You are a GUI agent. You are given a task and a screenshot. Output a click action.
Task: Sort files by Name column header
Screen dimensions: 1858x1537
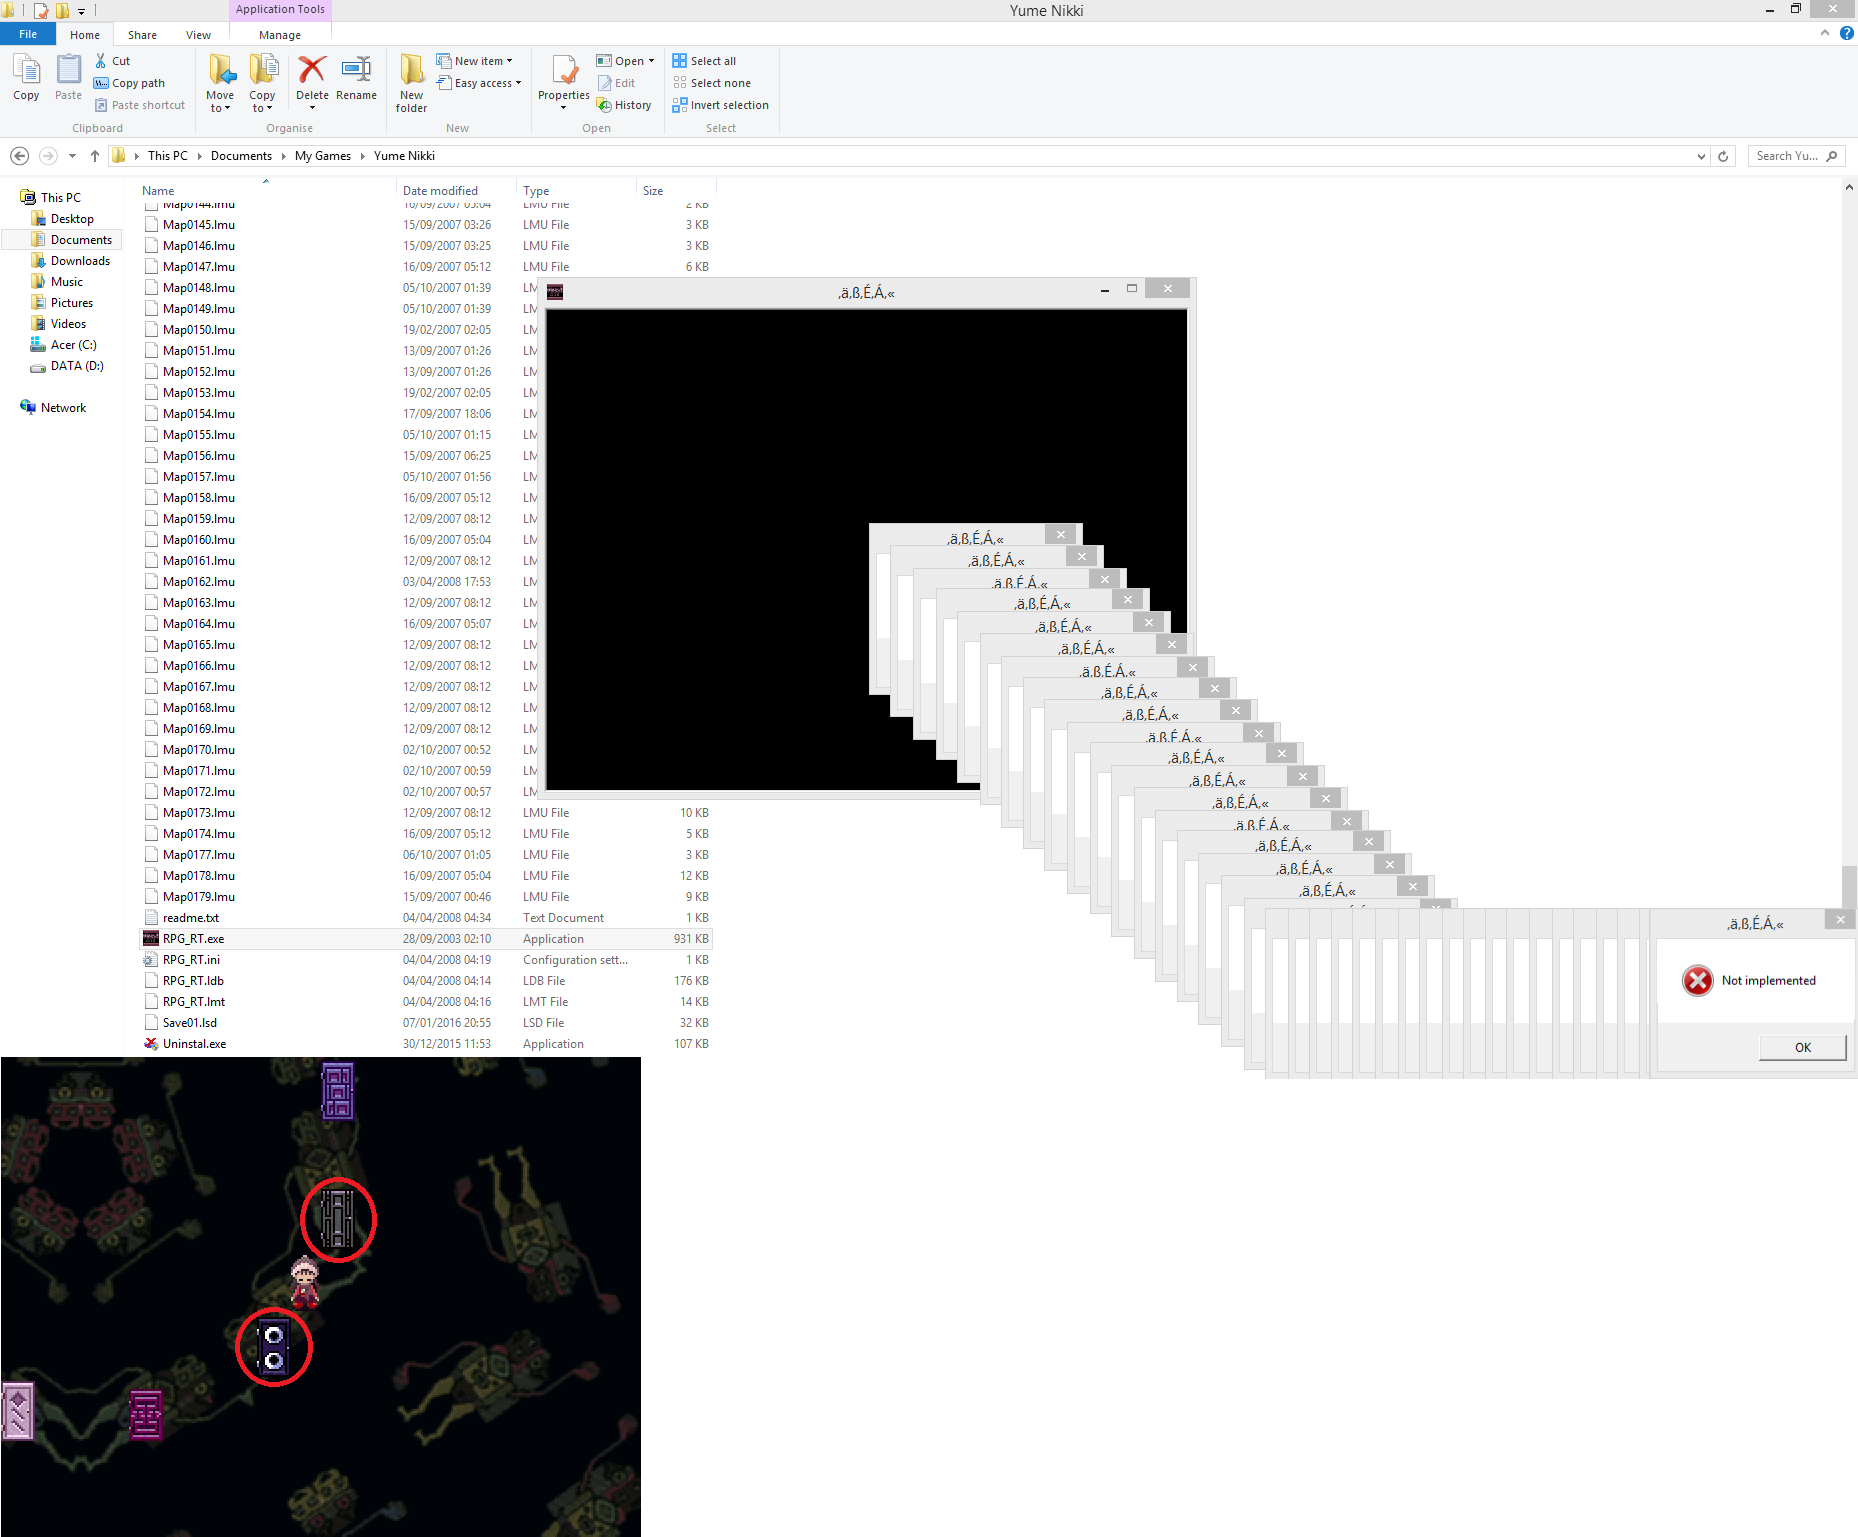[158, 191]
